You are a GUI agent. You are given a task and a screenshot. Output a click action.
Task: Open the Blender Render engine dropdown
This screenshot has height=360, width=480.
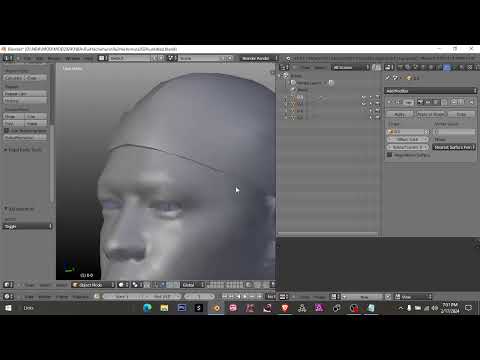tap(259, 58)
